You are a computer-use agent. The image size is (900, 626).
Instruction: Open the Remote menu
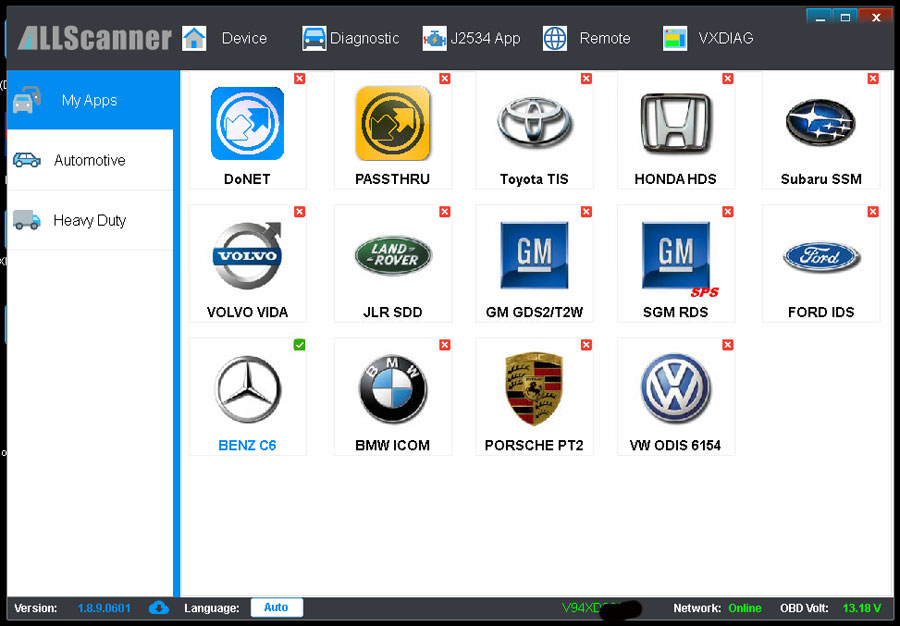click(x=605, y=38)
